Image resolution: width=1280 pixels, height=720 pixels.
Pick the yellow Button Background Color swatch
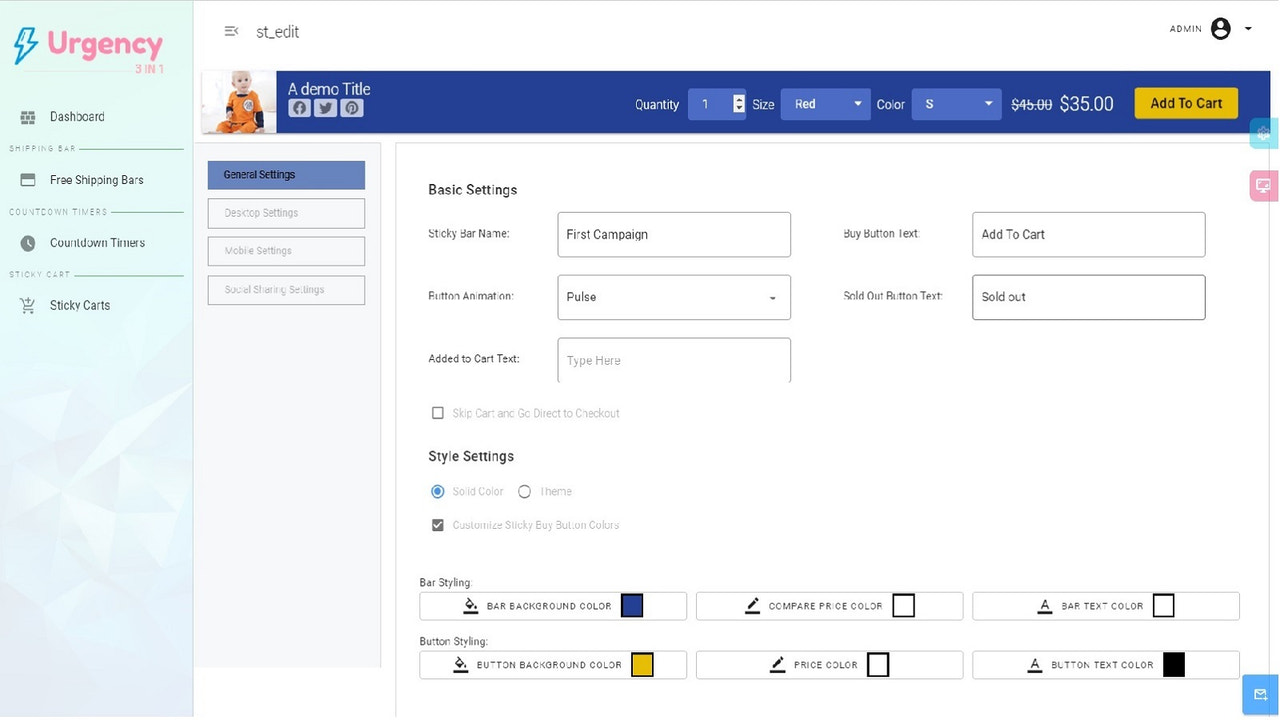(x=643, y=665)
